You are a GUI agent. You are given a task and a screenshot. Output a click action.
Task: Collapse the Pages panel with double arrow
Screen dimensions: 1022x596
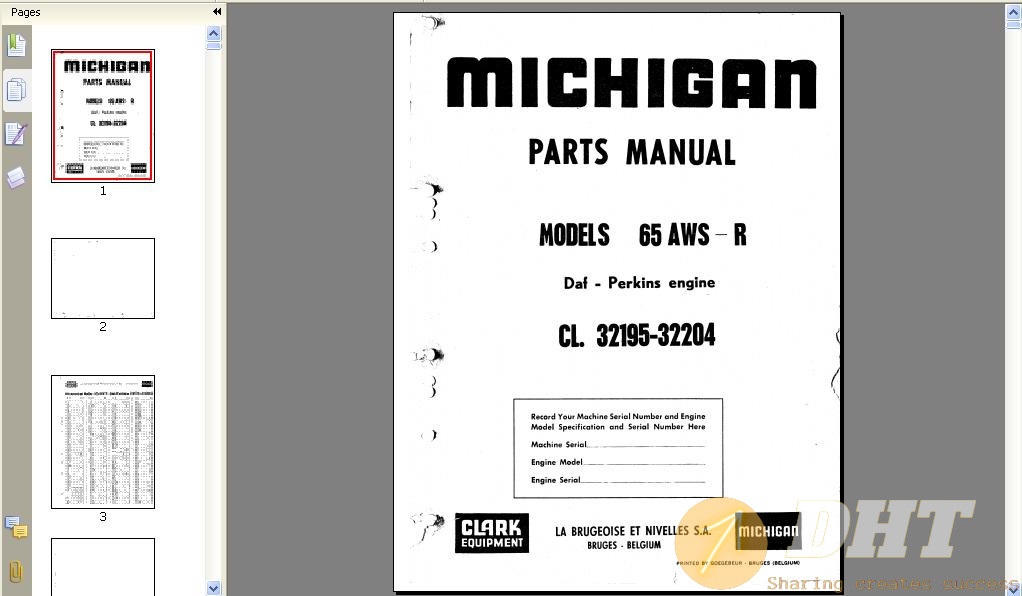(217, 12)
